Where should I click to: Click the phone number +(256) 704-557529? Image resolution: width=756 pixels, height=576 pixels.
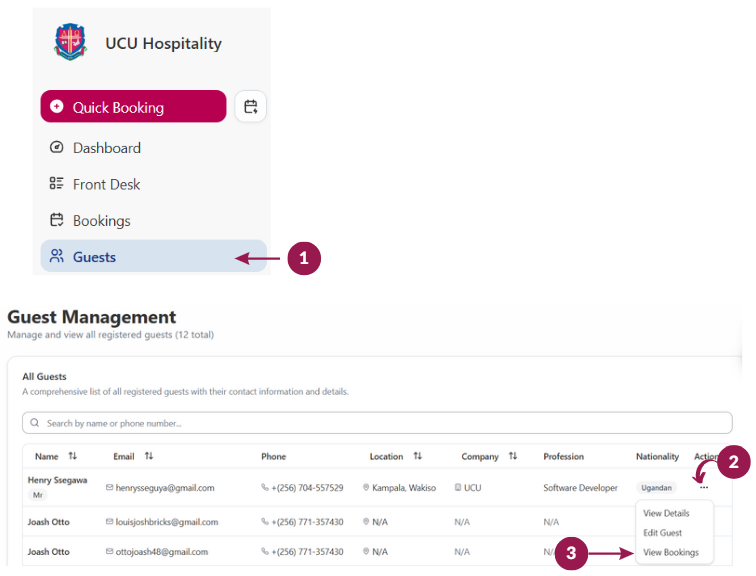[307, 488]
